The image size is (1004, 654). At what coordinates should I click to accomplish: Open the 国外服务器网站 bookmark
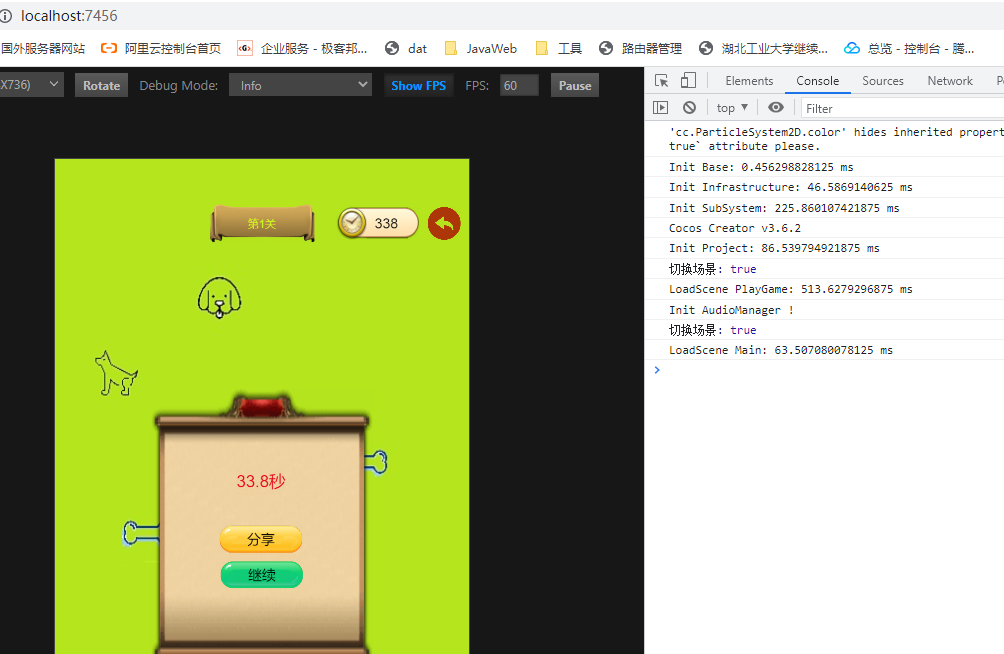click(x=42, y=49)
